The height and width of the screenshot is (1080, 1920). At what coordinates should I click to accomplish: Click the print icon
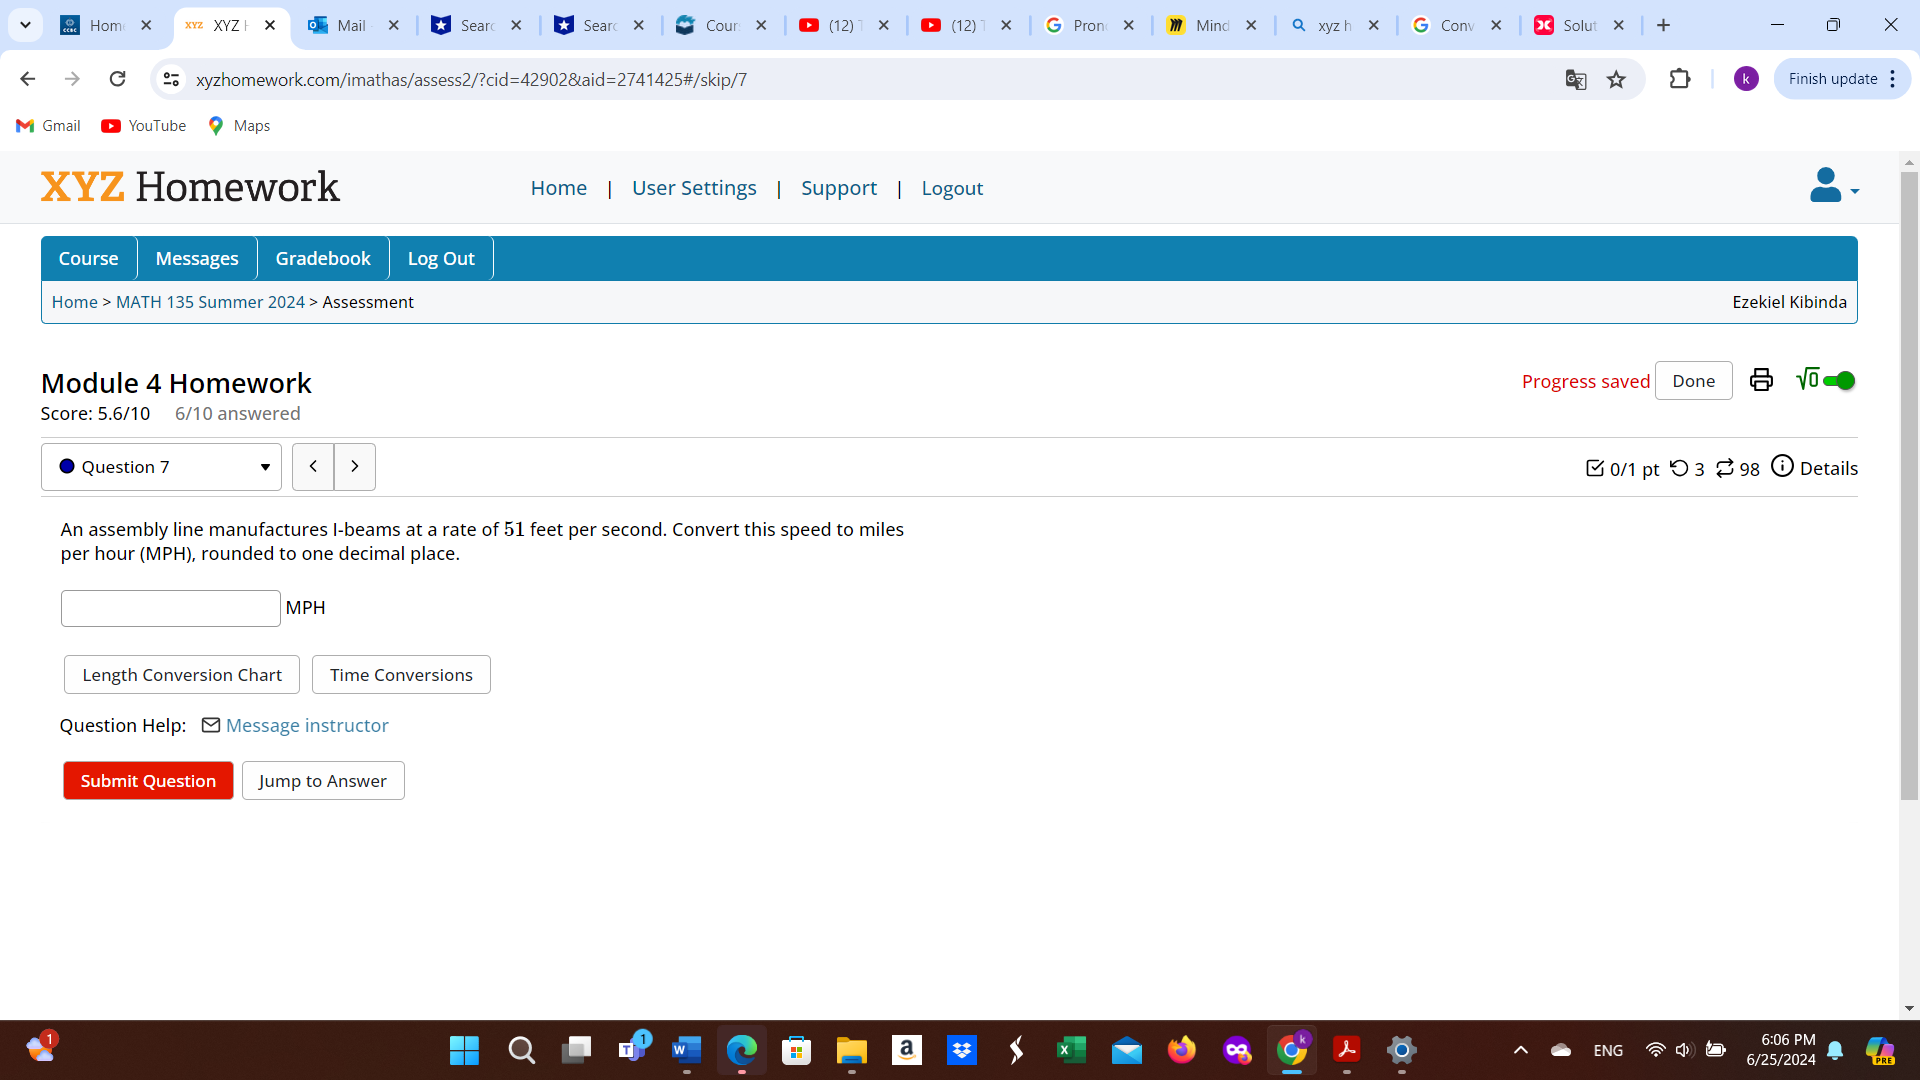click(x=1762, y=380)
